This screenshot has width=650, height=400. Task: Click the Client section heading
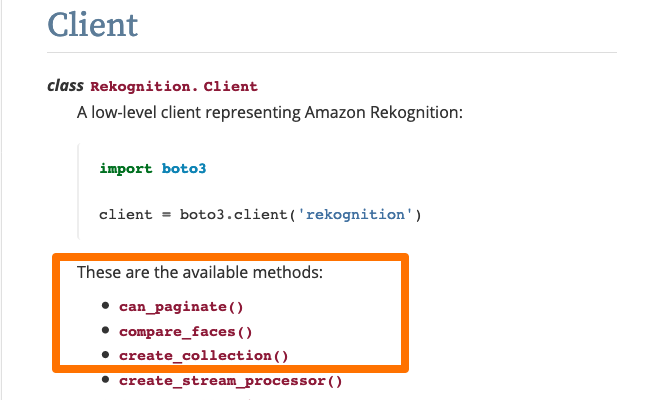pos(92,24)
